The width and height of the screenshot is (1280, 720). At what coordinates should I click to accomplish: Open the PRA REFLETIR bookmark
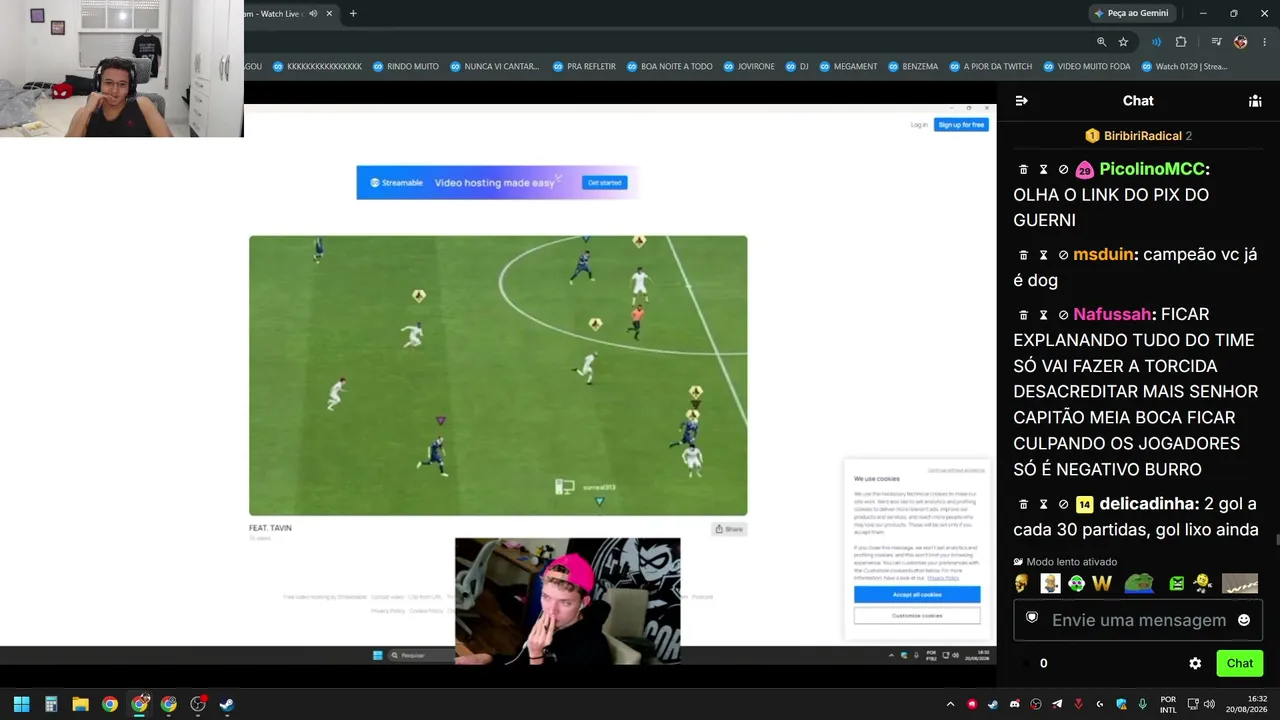[x=584, y=67]
